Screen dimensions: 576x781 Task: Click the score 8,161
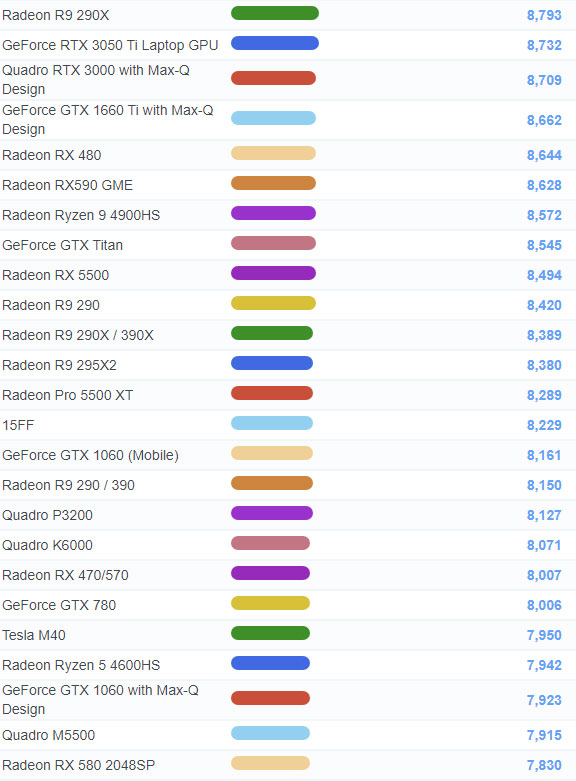[x=544, y=455]
